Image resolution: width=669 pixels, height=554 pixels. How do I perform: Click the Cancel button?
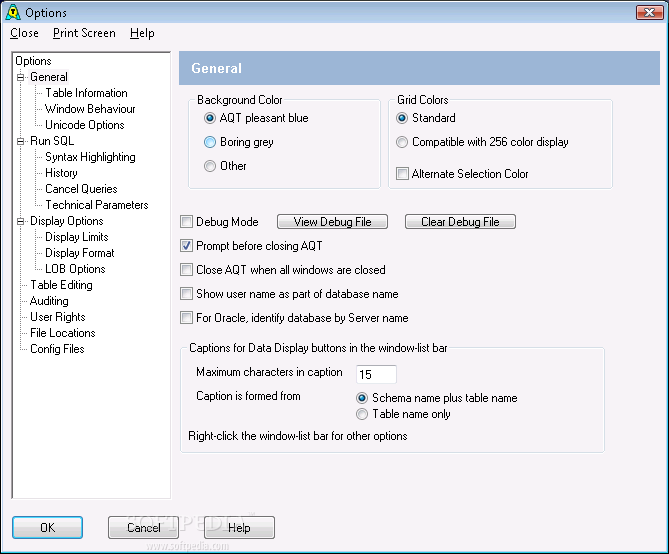click(x=143, y=528)
